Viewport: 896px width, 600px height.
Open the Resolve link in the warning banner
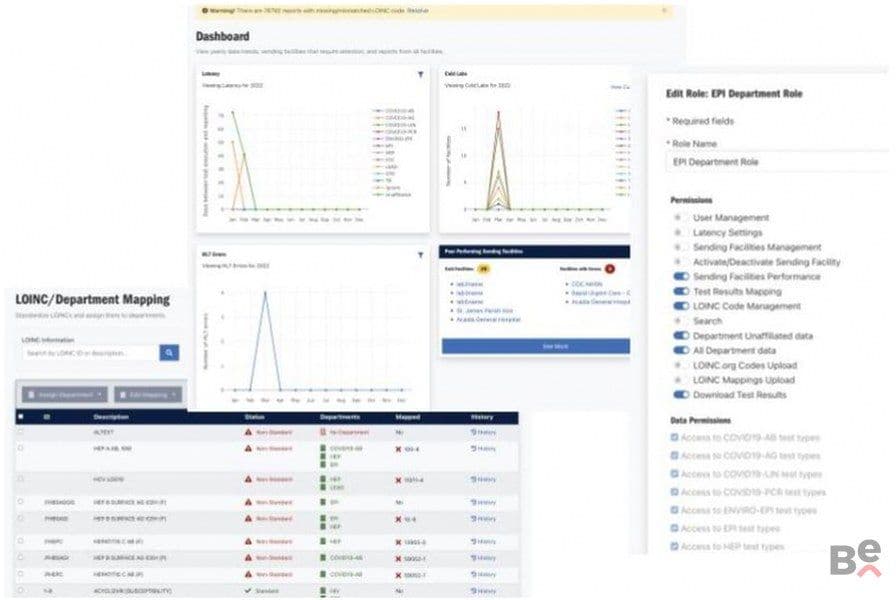pos(418,10)
